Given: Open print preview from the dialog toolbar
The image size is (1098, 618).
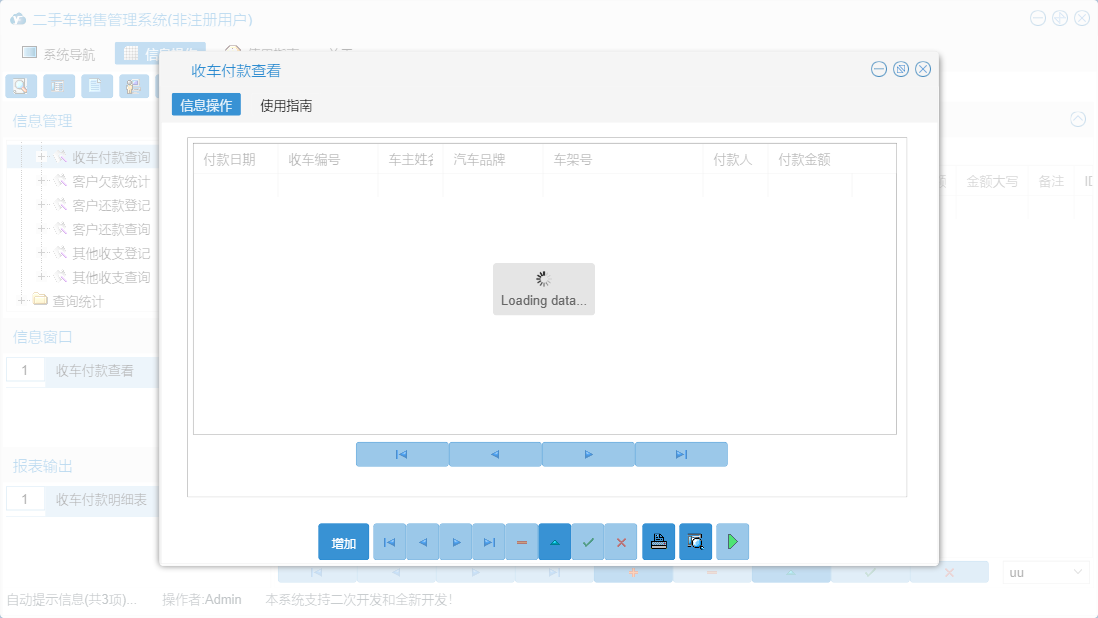Looking at the screenshot, I should [x=695, y=541].
